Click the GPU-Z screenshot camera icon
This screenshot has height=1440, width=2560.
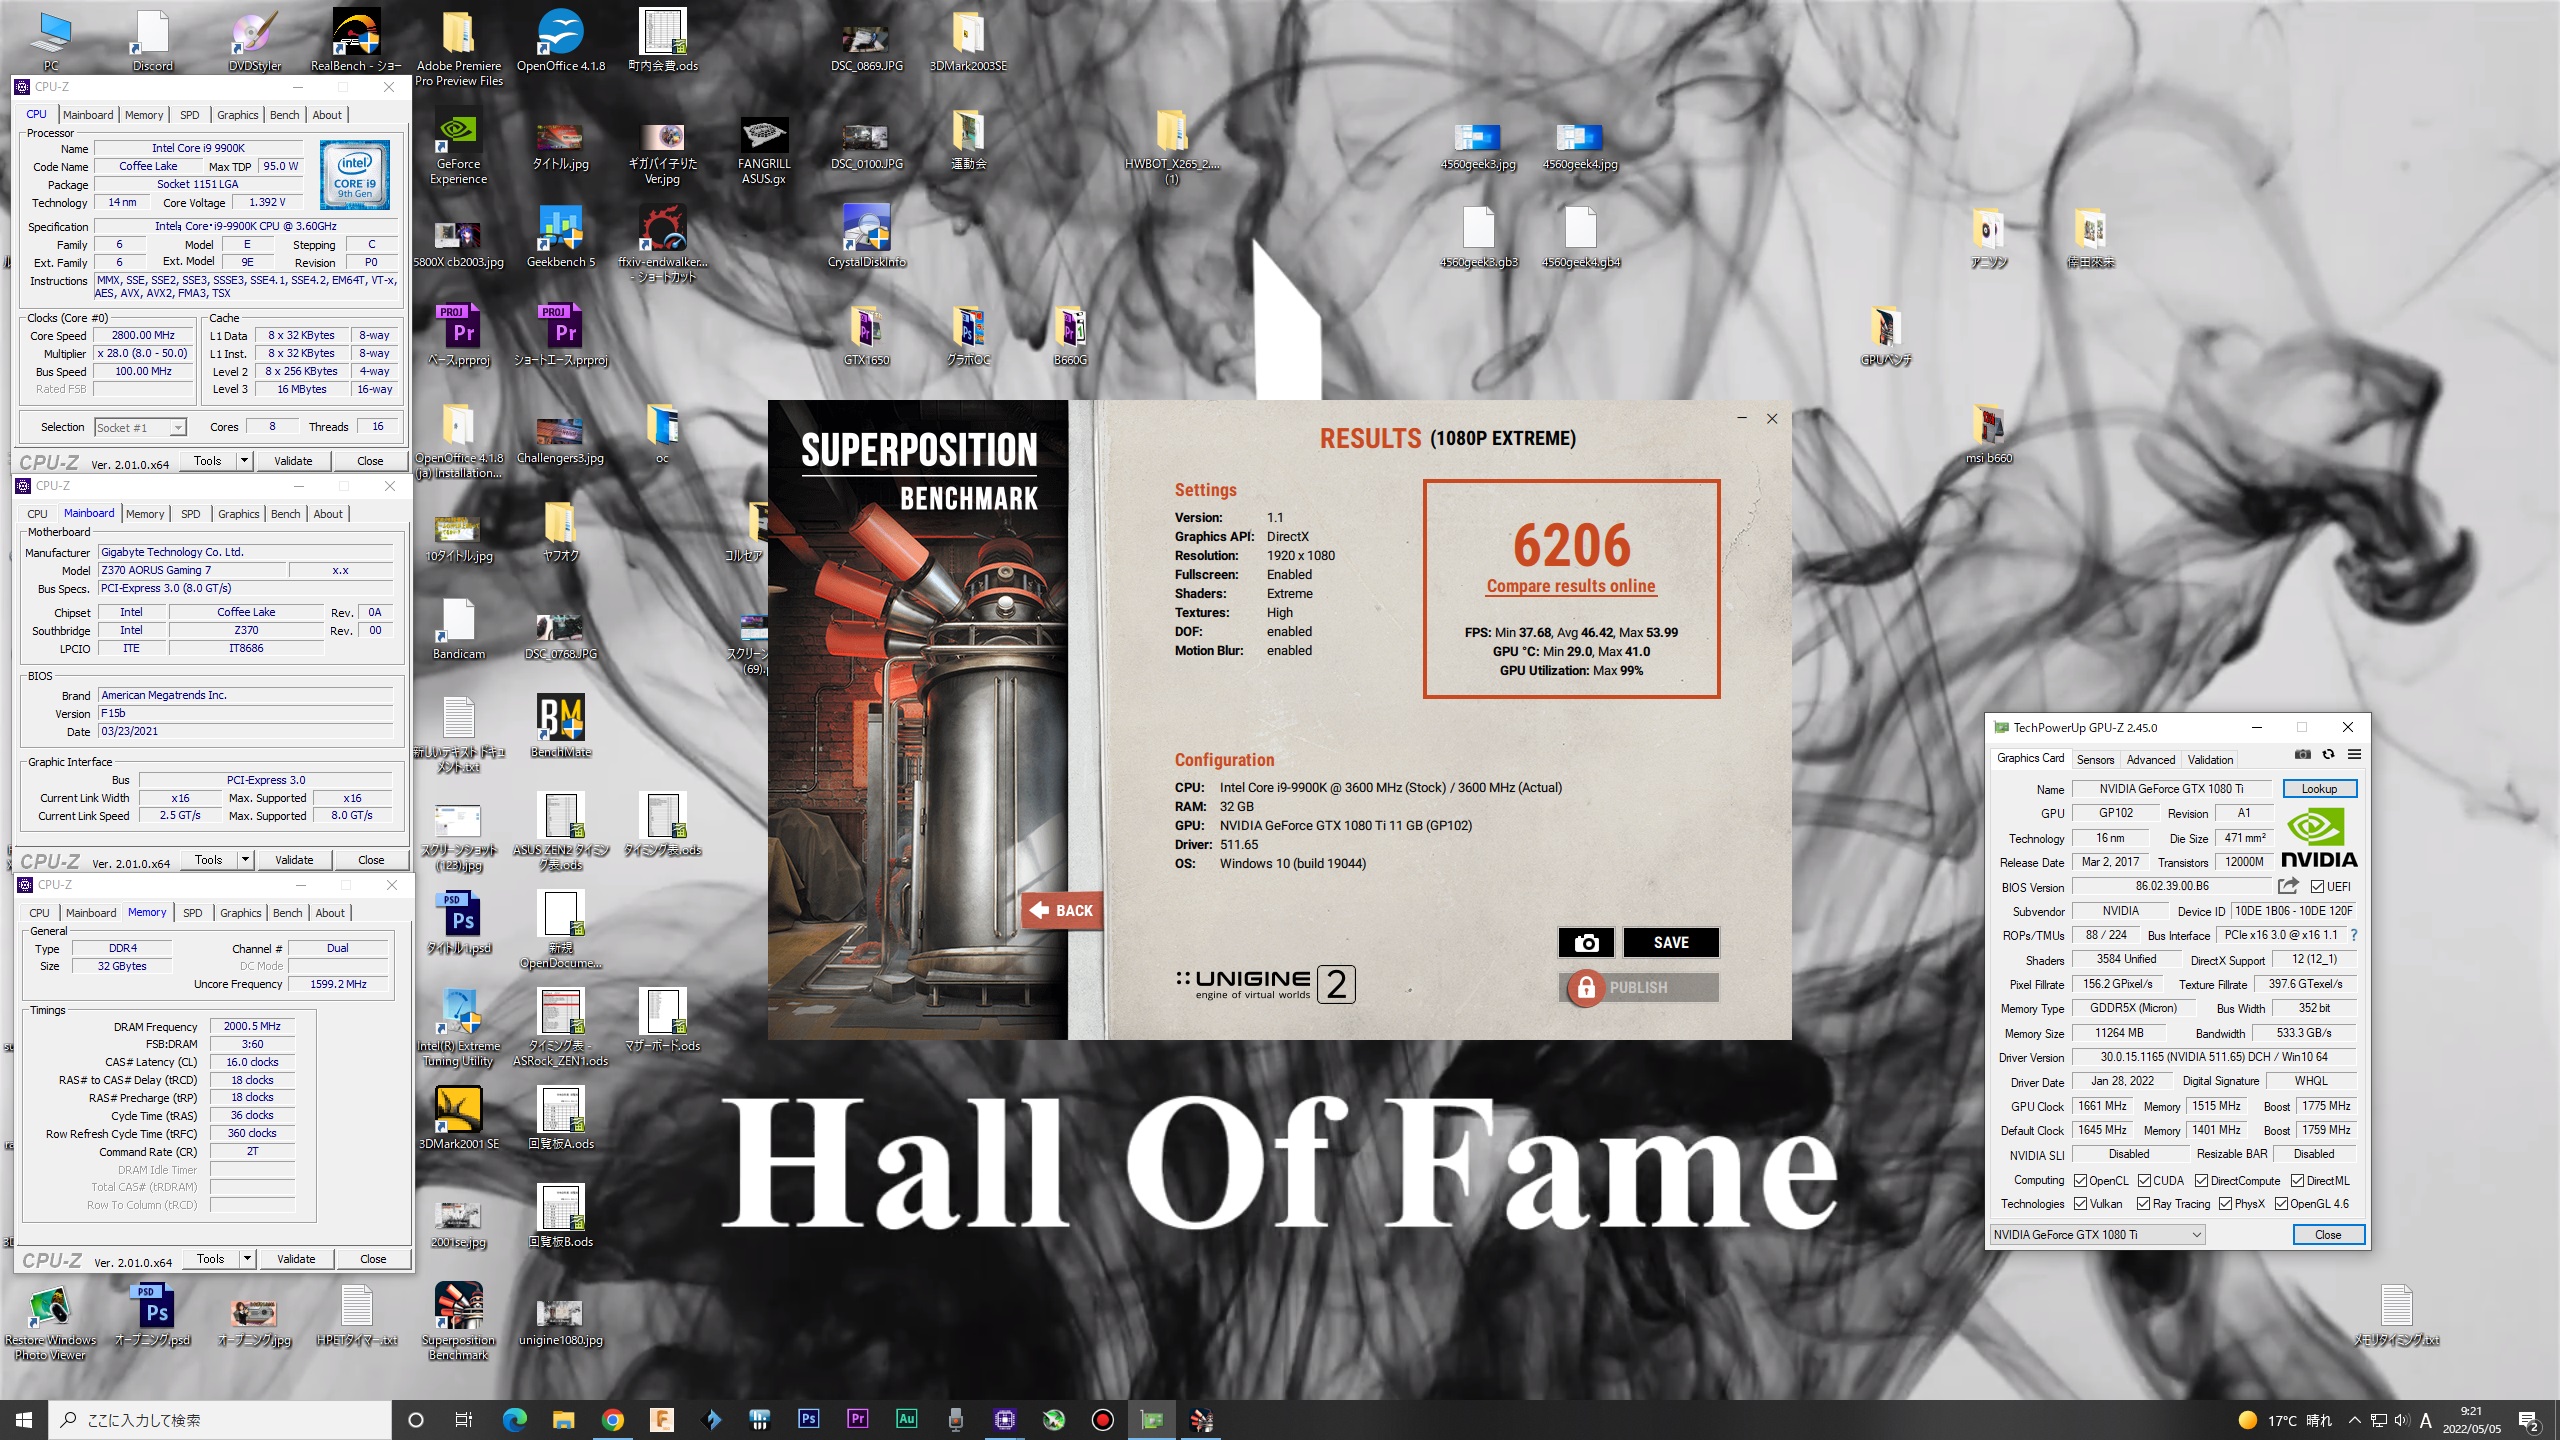pos(2302,754)
